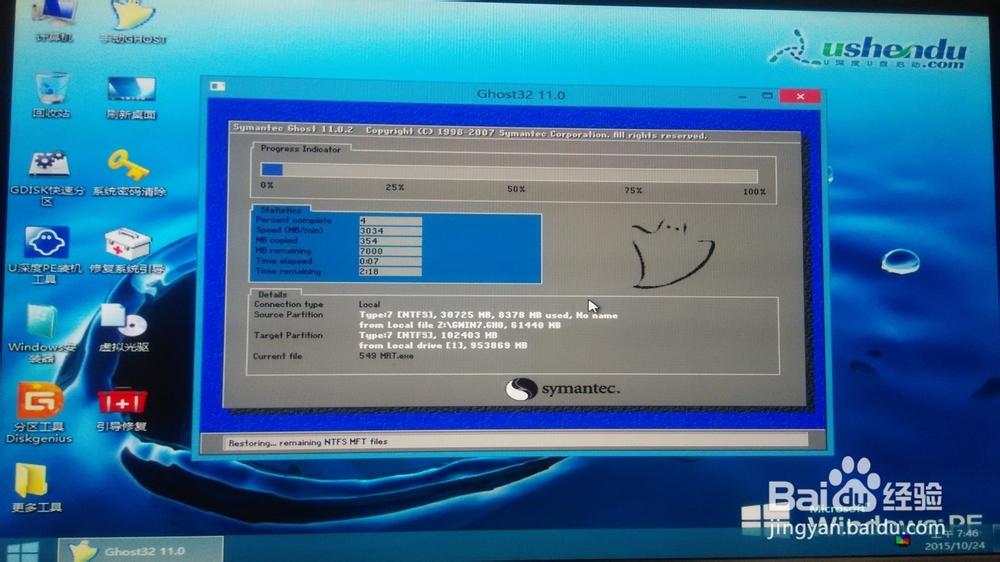Click the Time remaining value 2:18
The height and width of the screenshot is (562, 1000).
pyautogui.click(x=390, y=272)
